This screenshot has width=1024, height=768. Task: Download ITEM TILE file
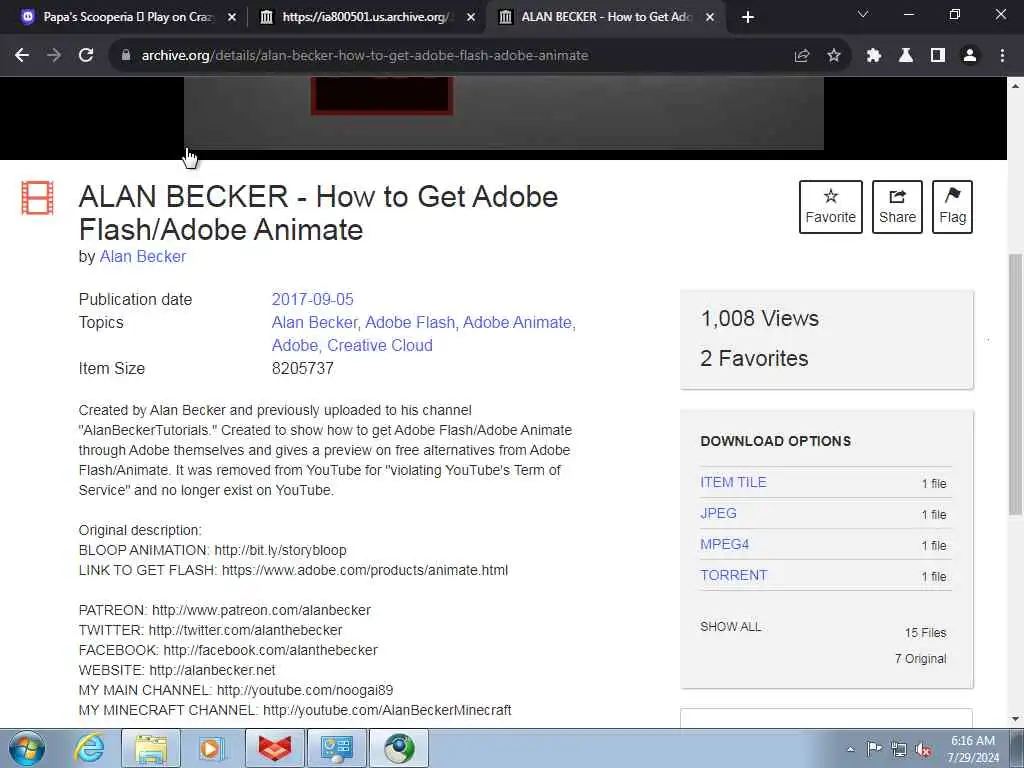733,482
